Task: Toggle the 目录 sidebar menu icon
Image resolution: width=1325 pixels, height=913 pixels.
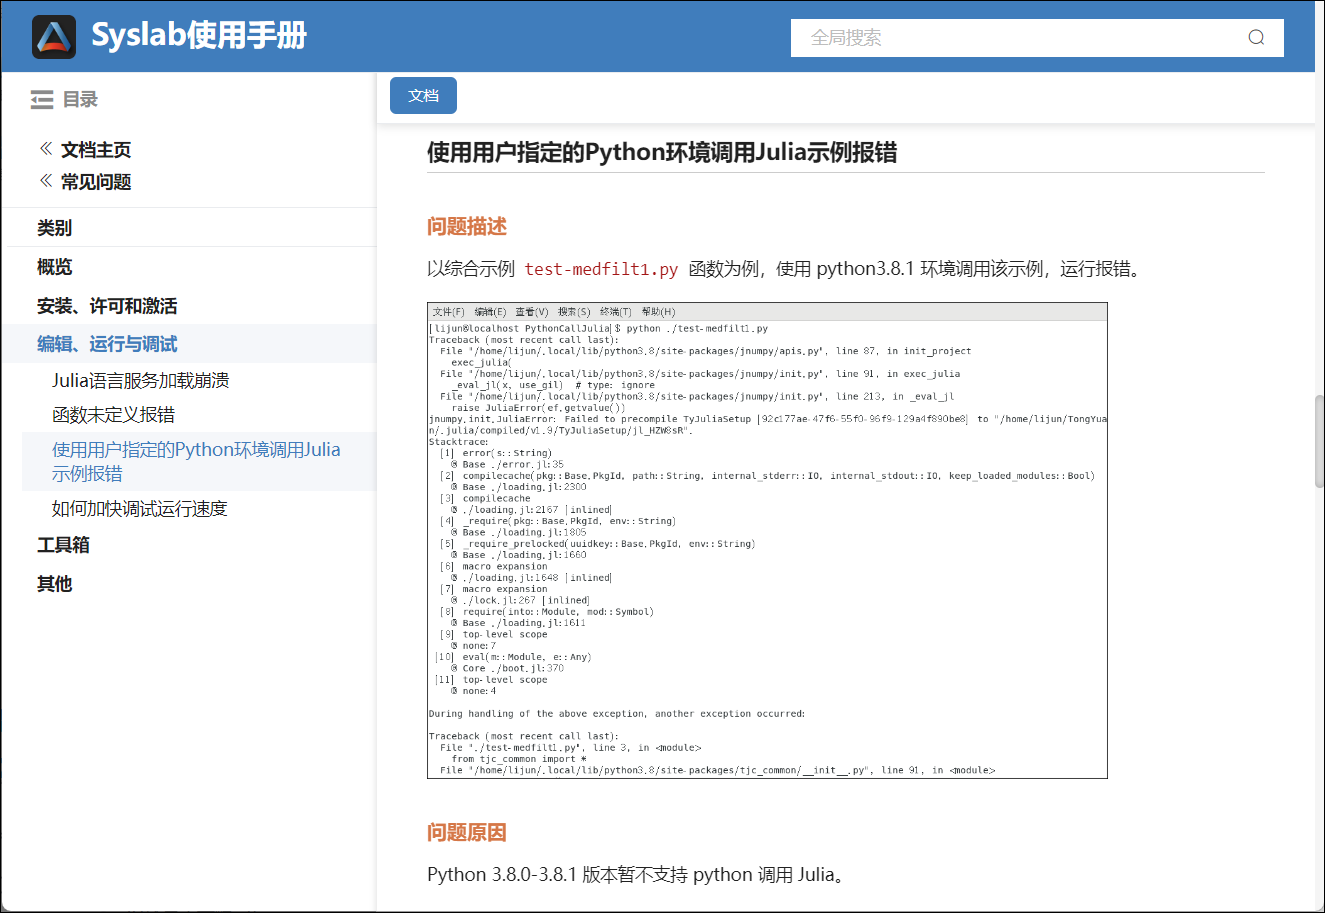Action: tap(42, 100)
